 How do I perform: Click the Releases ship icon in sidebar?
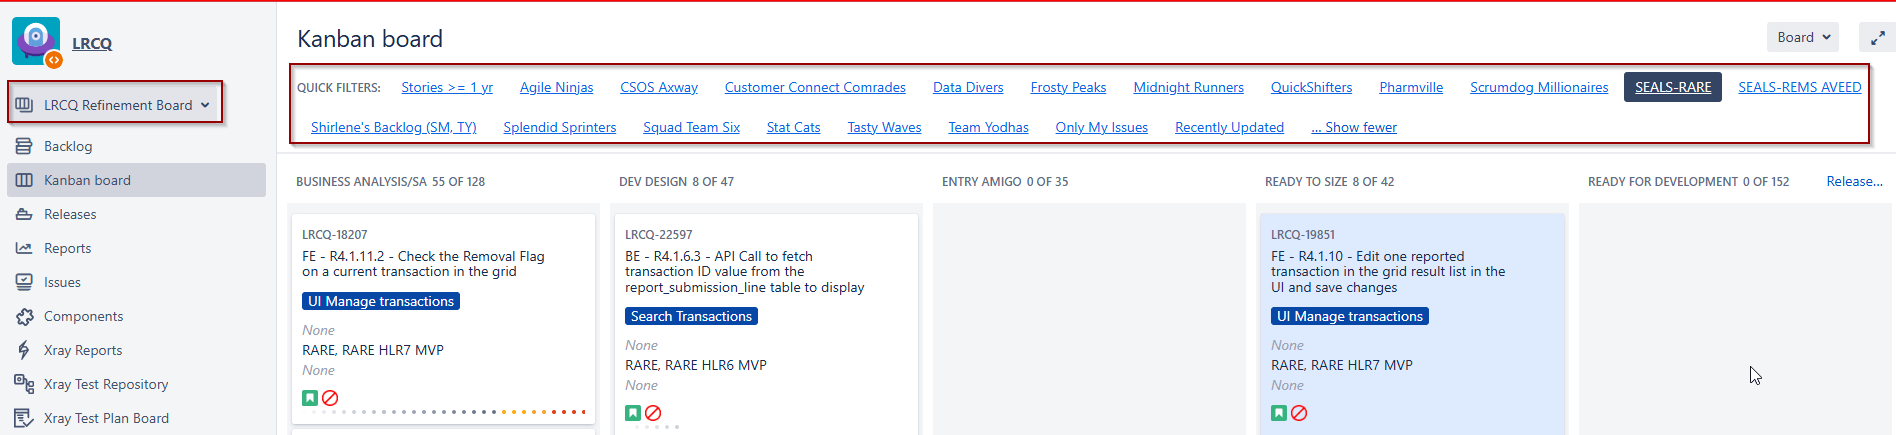(24, 214)
